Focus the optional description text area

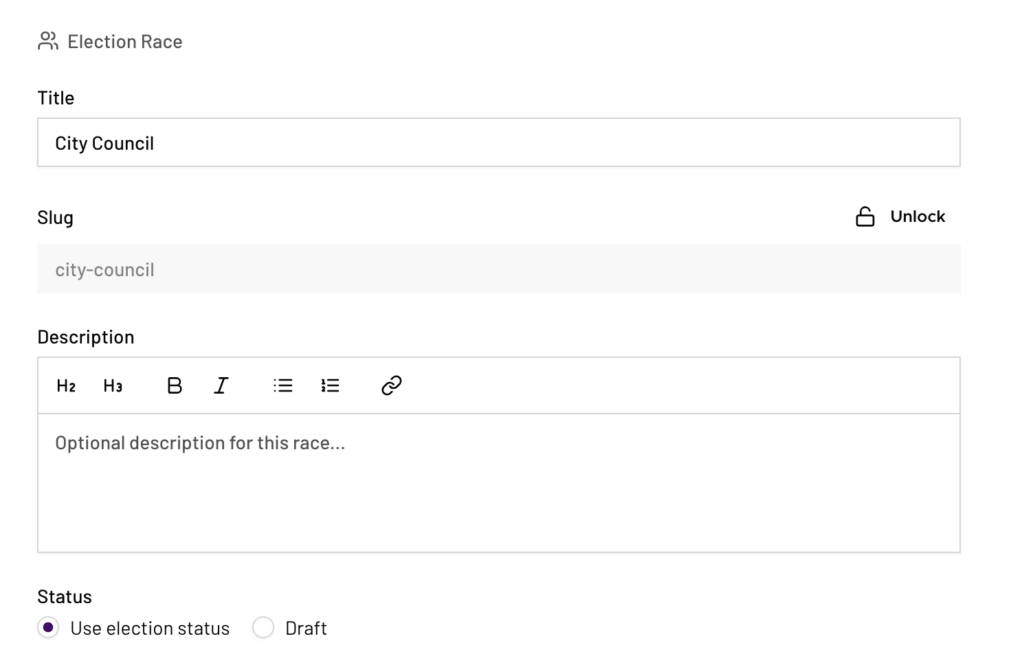click(x=498, y=482)
